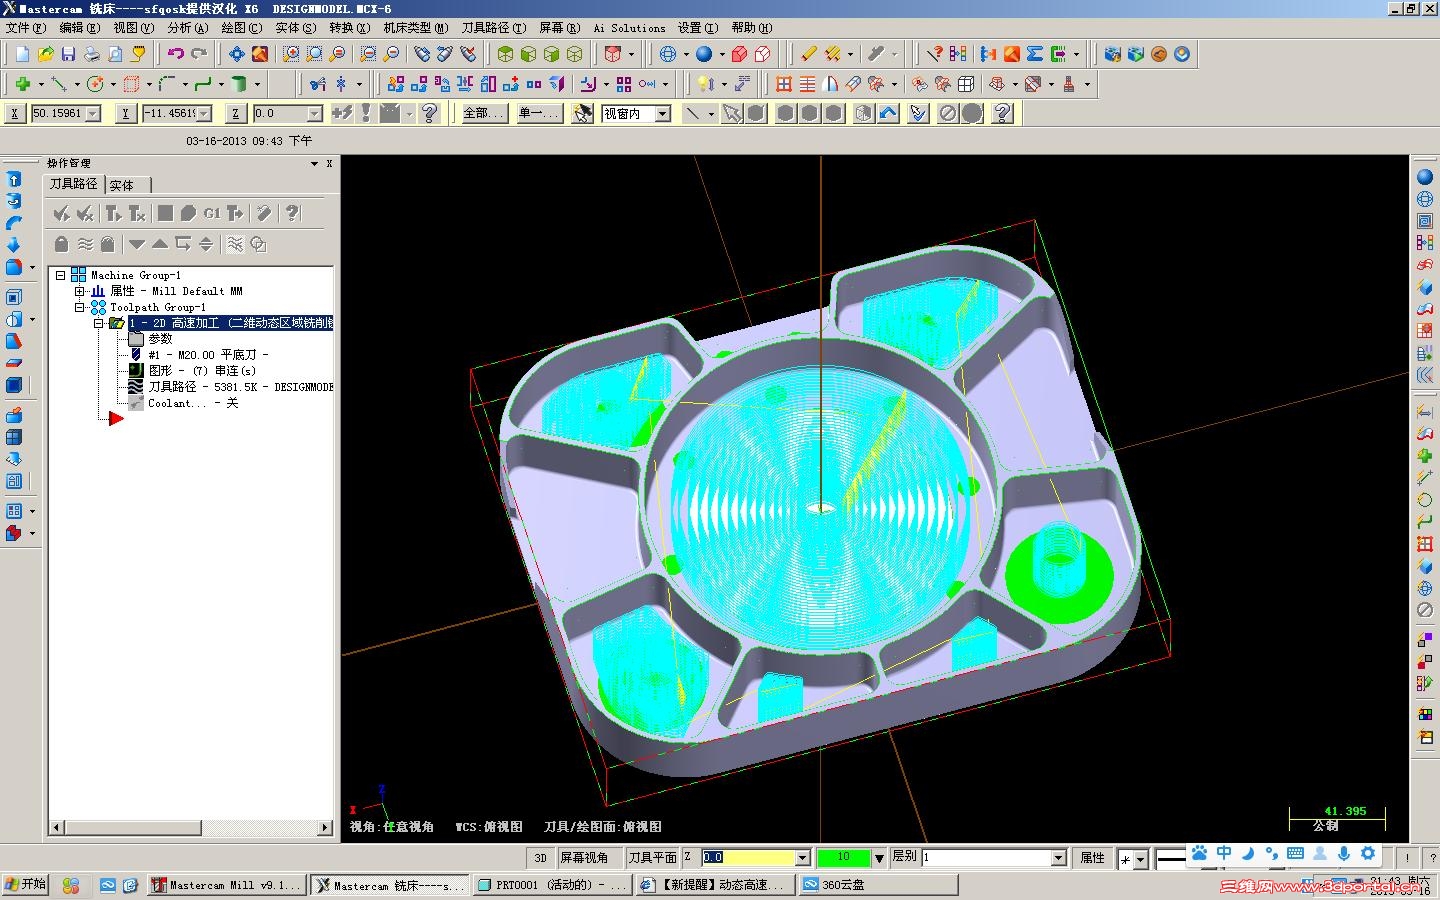The height and width of the screenshot is (900, 1440).
Task: Click the 刀具平面 status bar button
Action: coord(652,858)
